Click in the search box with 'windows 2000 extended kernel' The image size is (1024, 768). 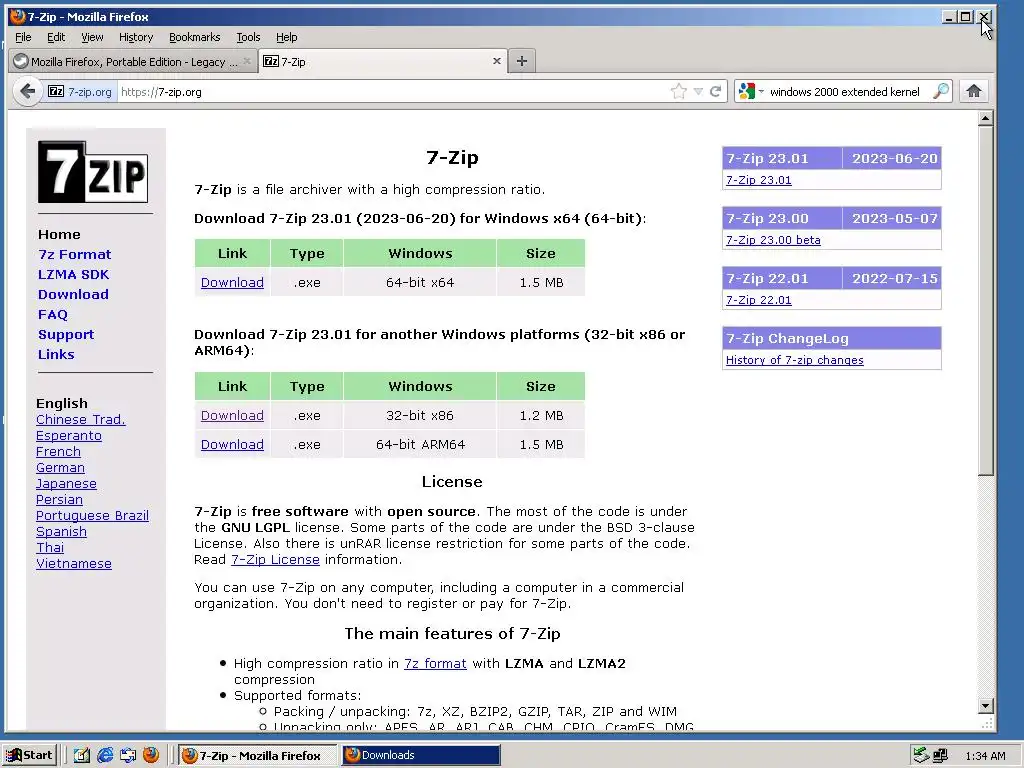tap(844, 92)
